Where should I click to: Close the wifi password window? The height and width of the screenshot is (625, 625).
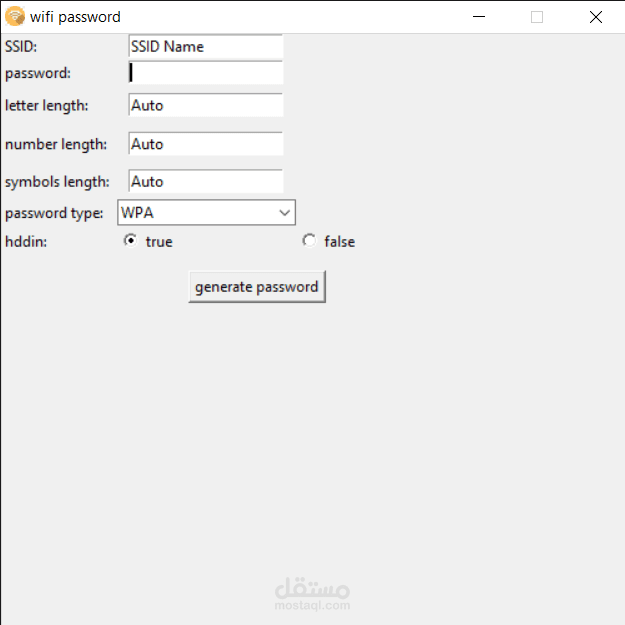[596, 17]
